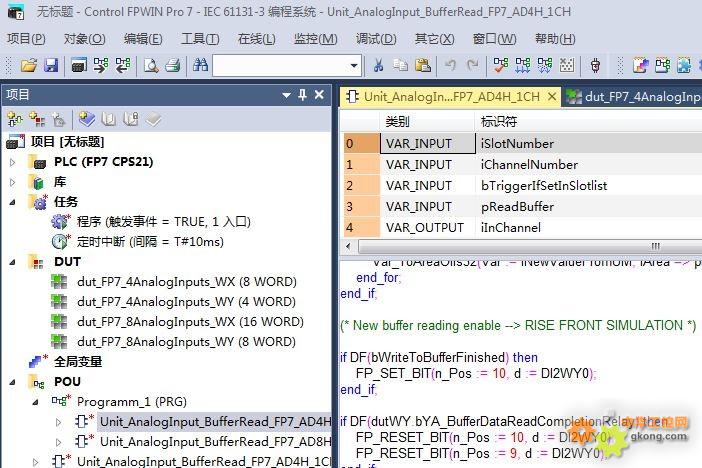The width and height of the screenshot is (702, 468).
Task: Click the redo arrow icon
Action: [x=472, y=66]
